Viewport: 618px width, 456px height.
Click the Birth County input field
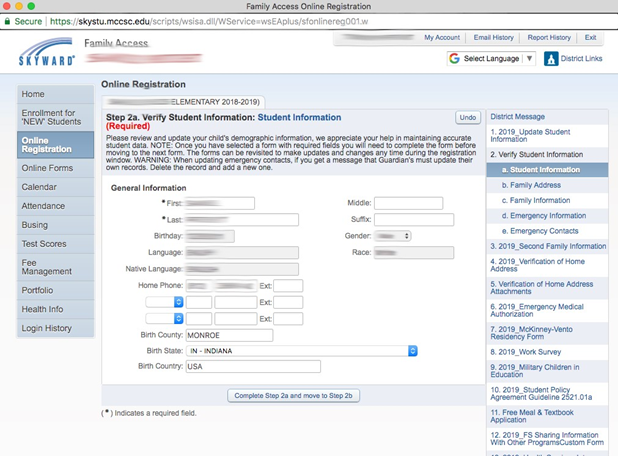(x=229, y=335)
